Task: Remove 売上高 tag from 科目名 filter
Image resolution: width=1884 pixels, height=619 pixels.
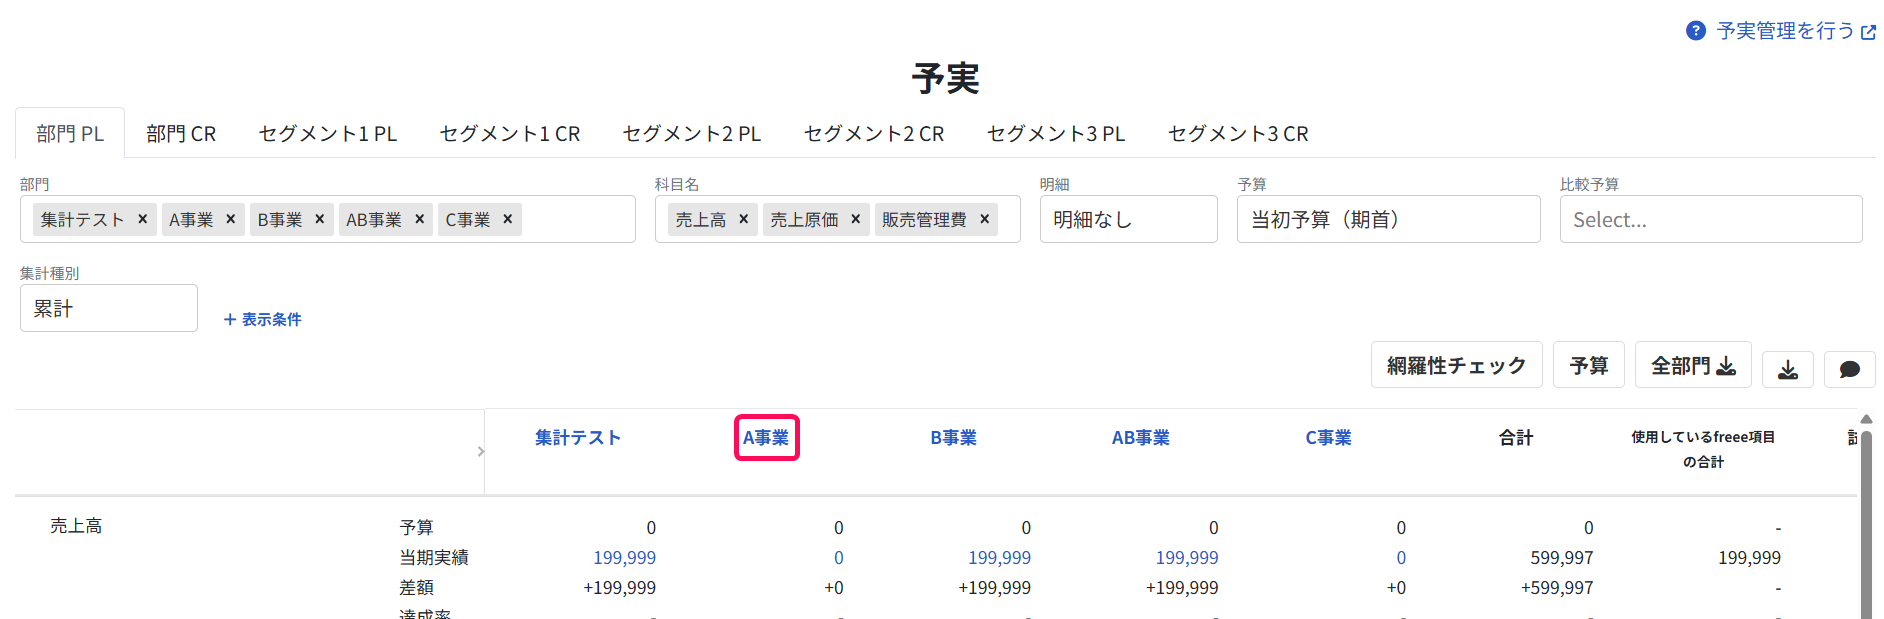Action: coord(744,219)
